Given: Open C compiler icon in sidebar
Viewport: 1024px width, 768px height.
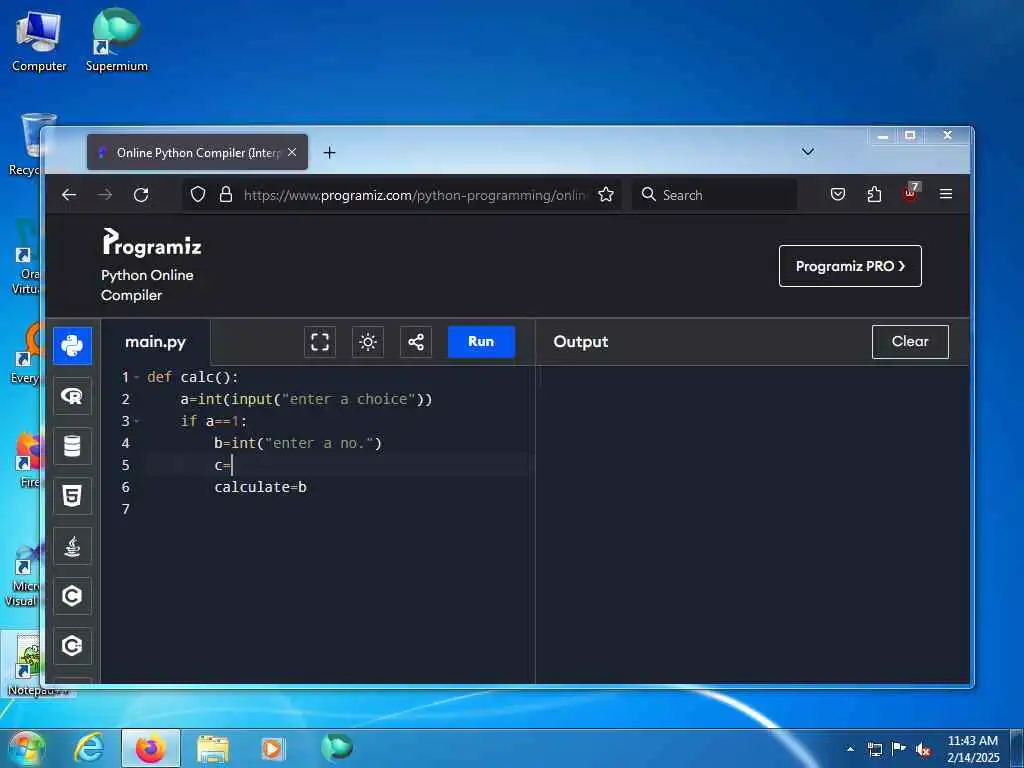Looking at the screenshot, I should [x=72, y=596].
